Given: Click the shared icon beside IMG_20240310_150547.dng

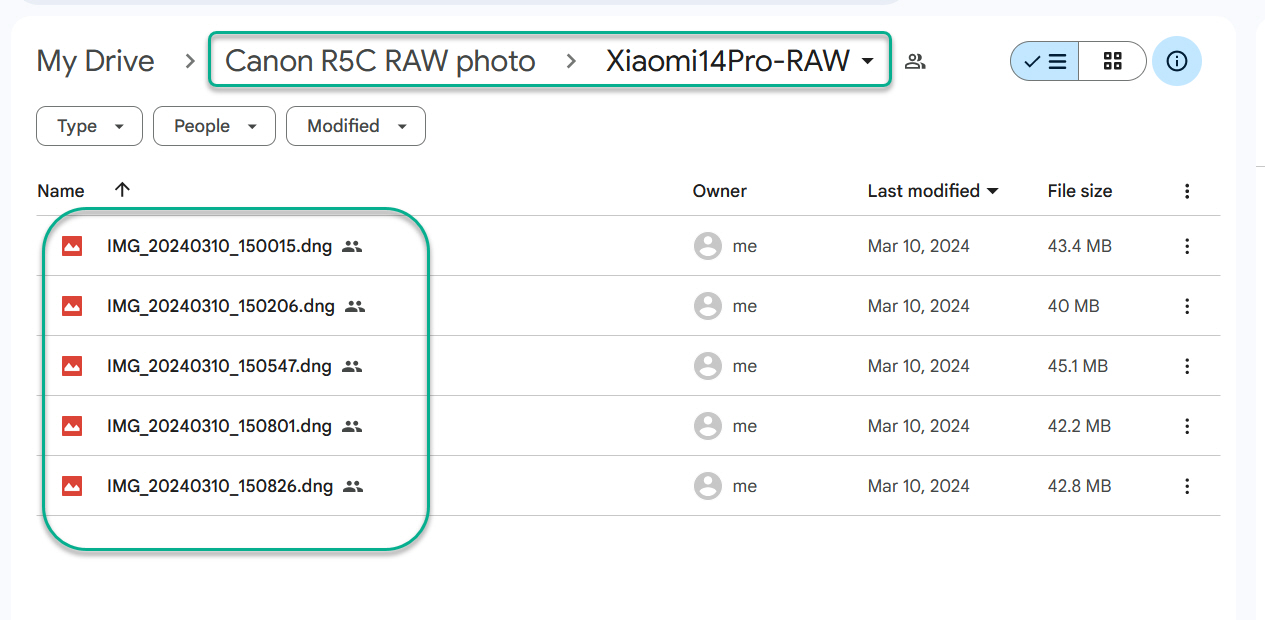Looking at the screenshot, I should point(351,366).
